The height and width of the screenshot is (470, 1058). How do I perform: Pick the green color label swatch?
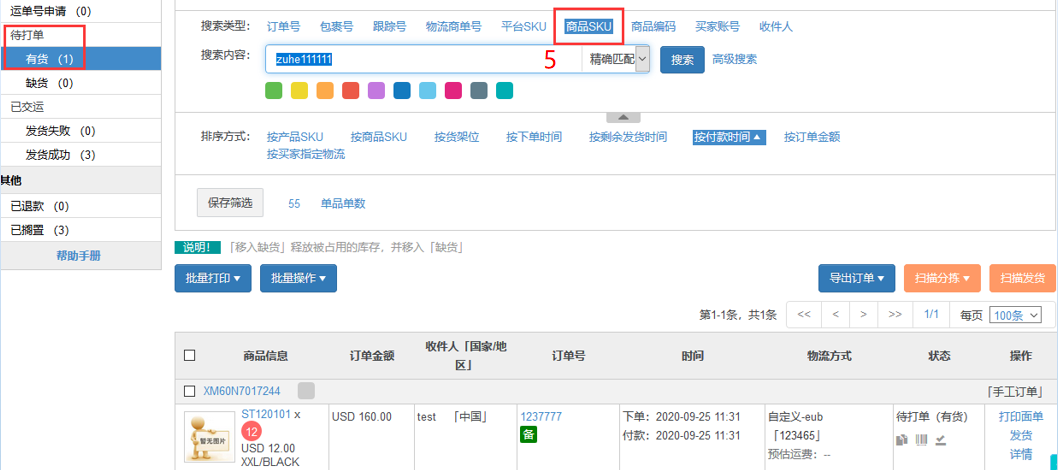point(273,91)
